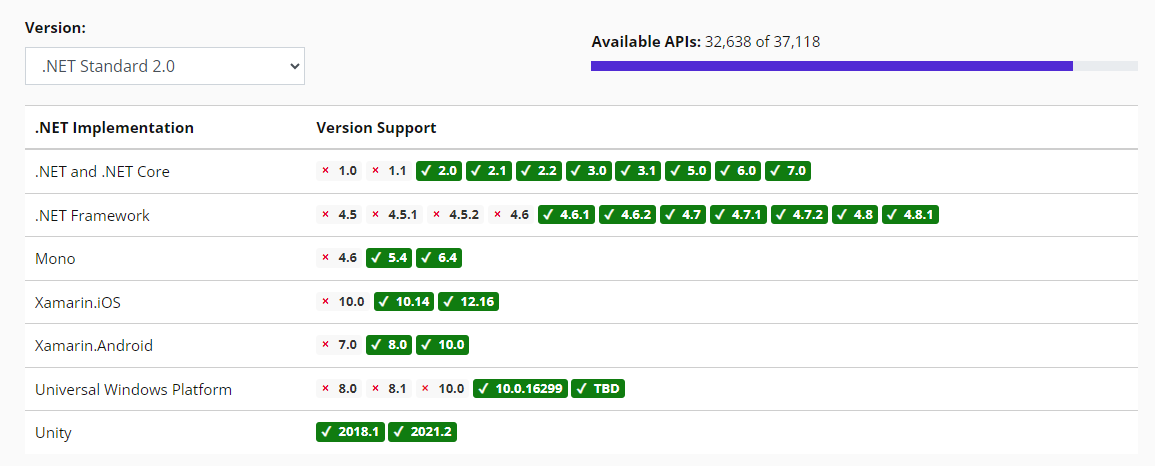Click supported Mono 6.4 badge
Viewport: 1155px width, 466px height.
pos(439,258)
